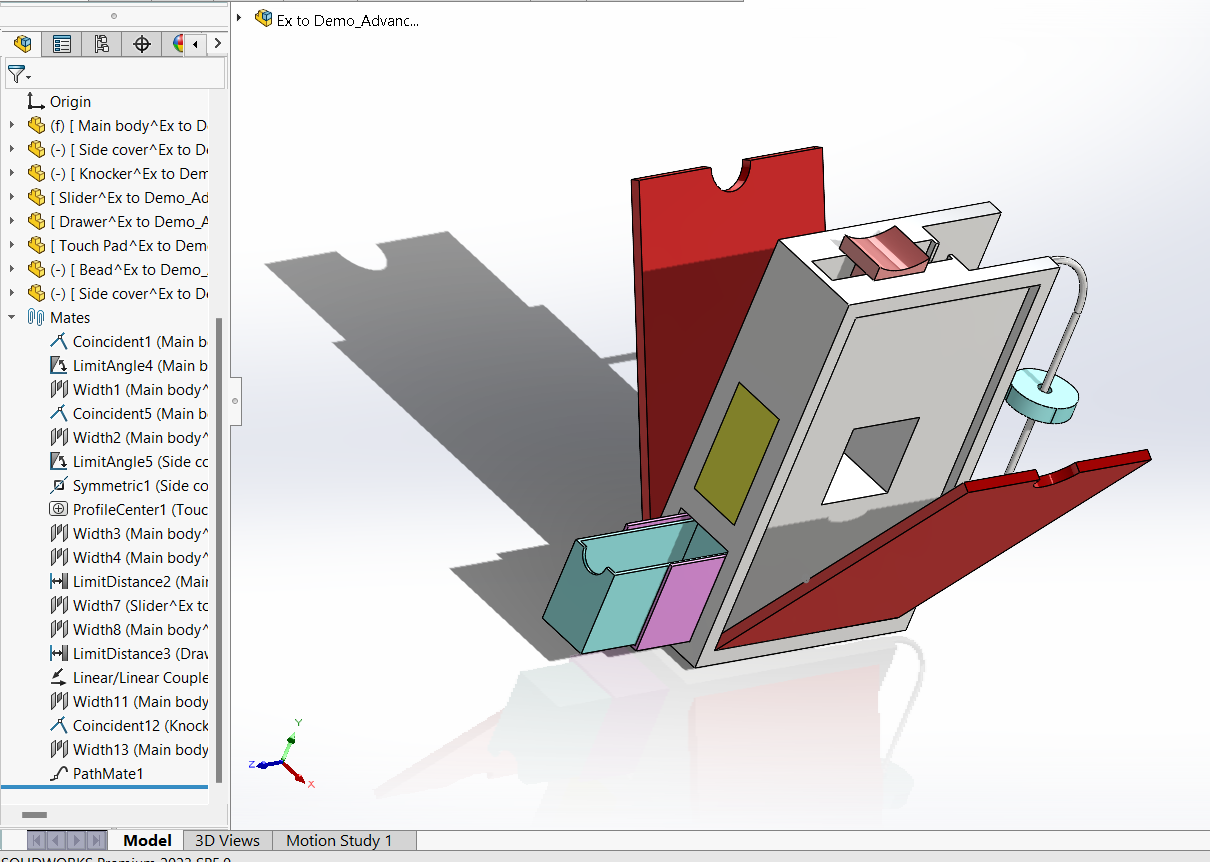Click the FeatureManager panel collapse handle
The height and width of the screenshot is (862, 1210).
[234, 401]
